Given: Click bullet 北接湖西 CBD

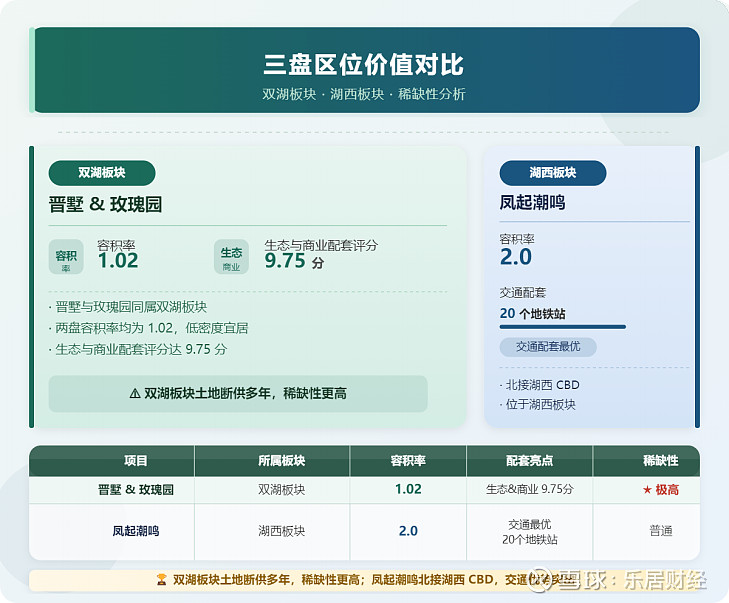Looking at the screenshot, I should (x=540, y=385).
